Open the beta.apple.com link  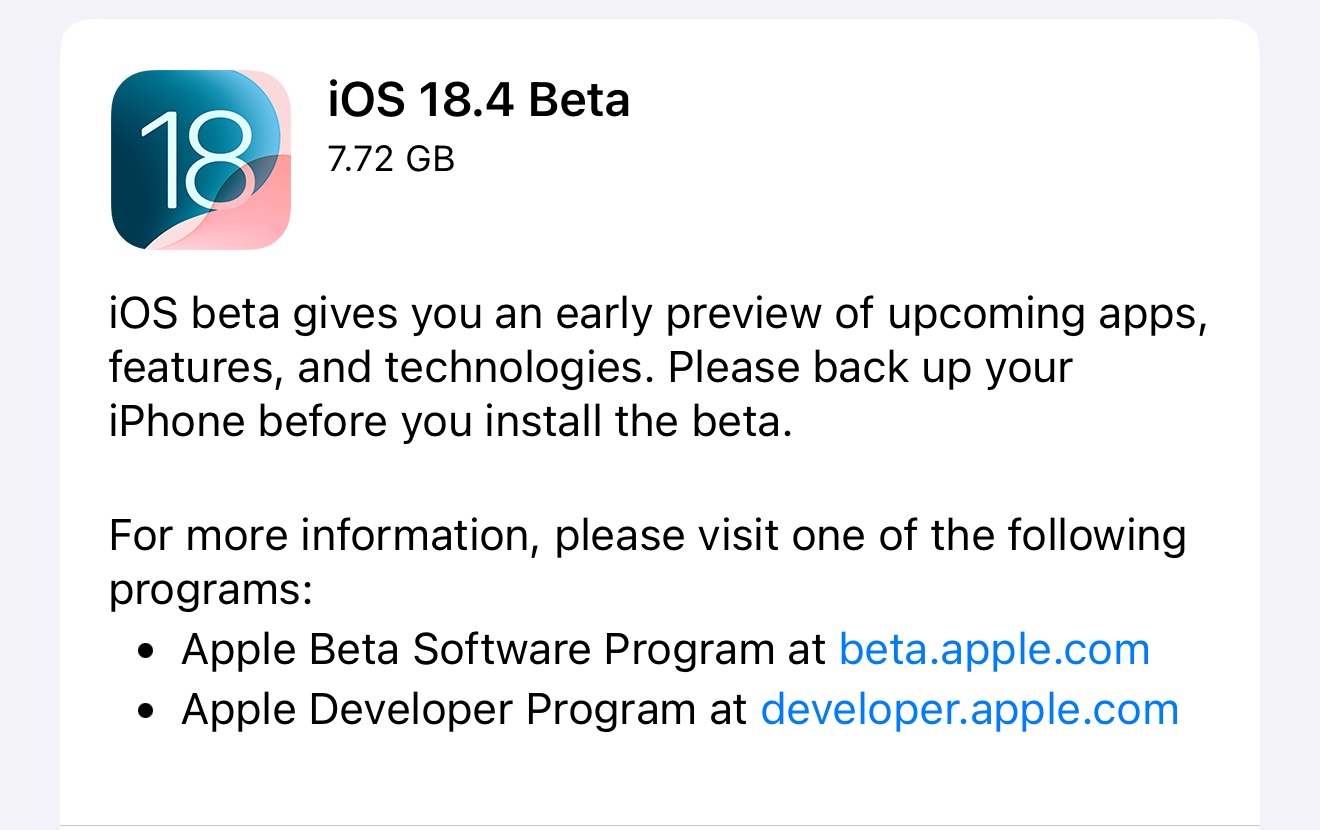[x=994, y=649]
